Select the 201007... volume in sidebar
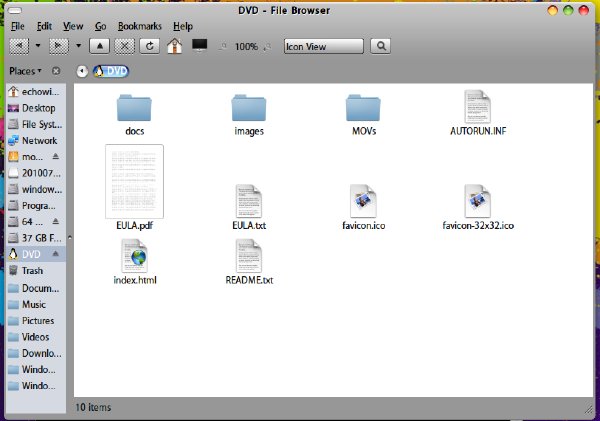600x421 pixels. point(36,173)
